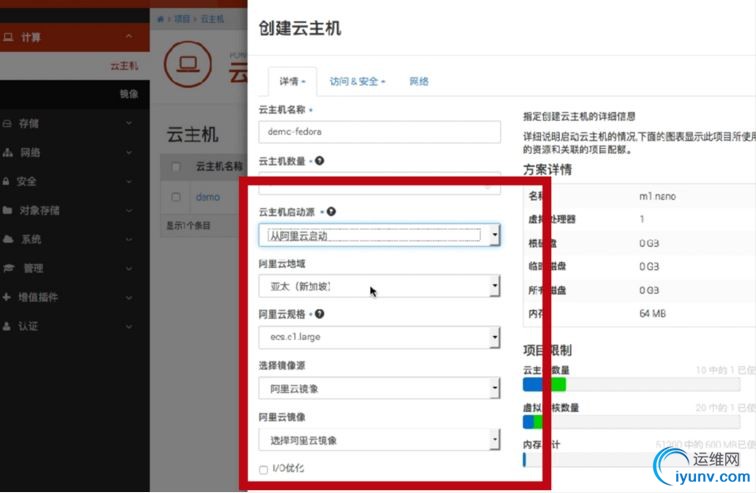The width and height of the screenshot is (756, 493).
Task: Switch to the 详情 tab
Action: (x=292, y=81)
